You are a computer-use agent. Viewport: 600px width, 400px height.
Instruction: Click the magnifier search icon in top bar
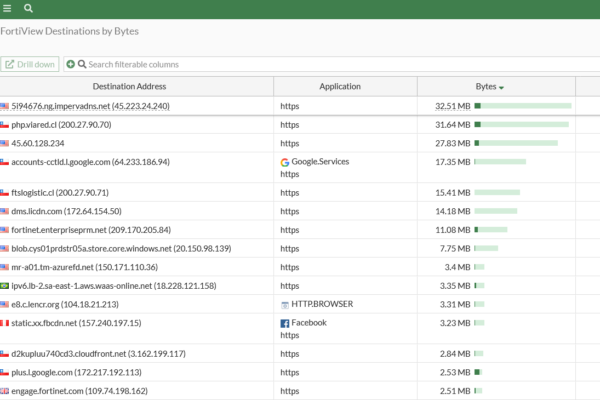(28, 8)
